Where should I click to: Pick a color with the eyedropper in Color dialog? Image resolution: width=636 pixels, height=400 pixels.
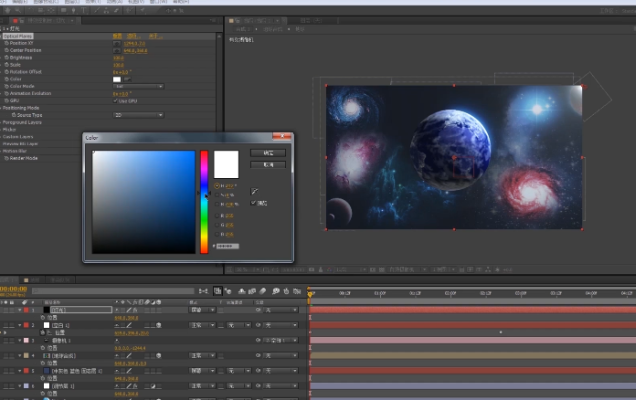click(256, 191)
